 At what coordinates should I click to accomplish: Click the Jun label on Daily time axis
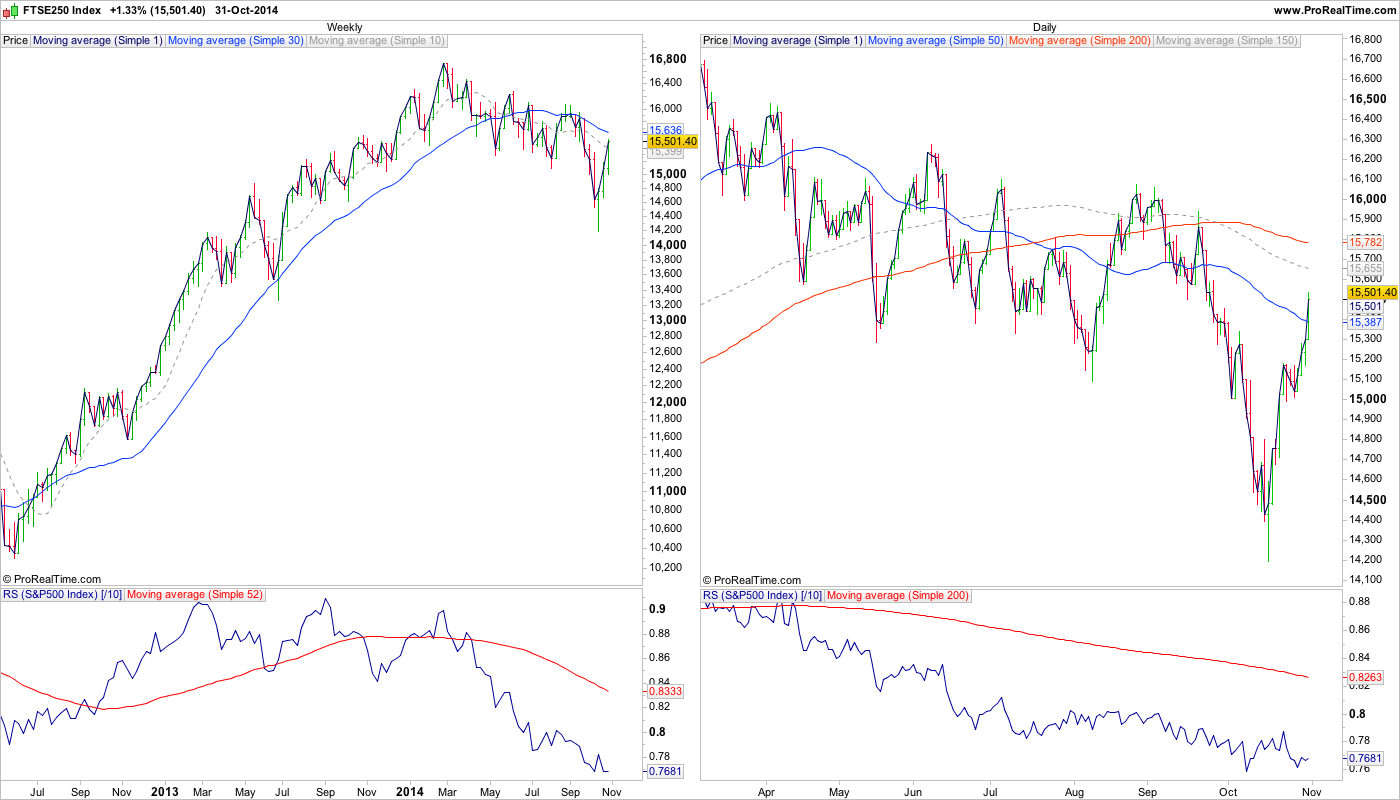(x=913, y=792)
